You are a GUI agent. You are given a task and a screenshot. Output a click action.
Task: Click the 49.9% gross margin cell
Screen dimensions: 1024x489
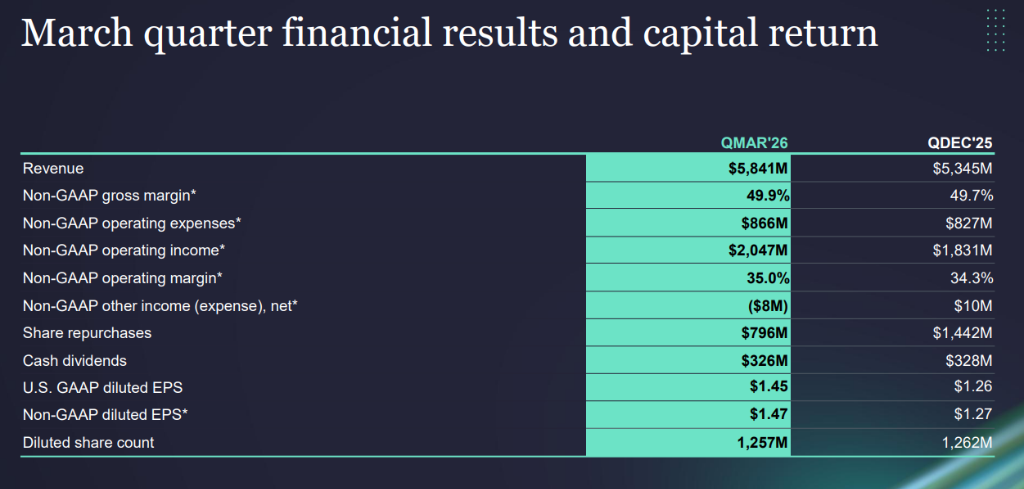click(767, 196)
